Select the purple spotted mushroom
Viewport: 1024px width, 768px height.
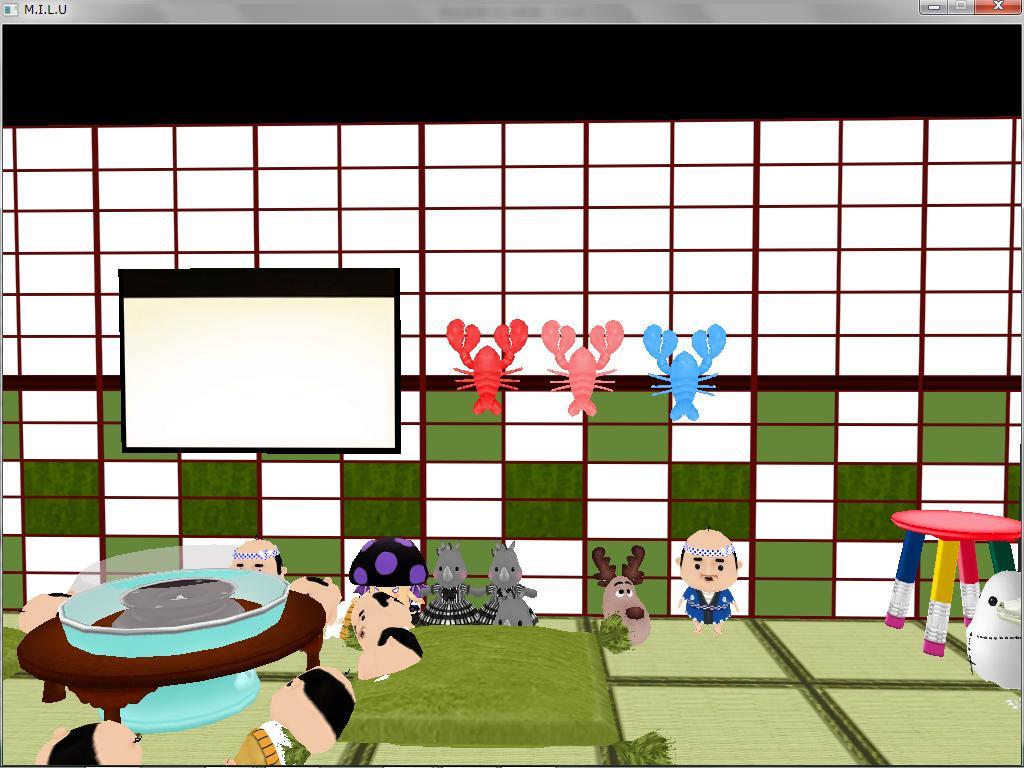click(388, 563)
